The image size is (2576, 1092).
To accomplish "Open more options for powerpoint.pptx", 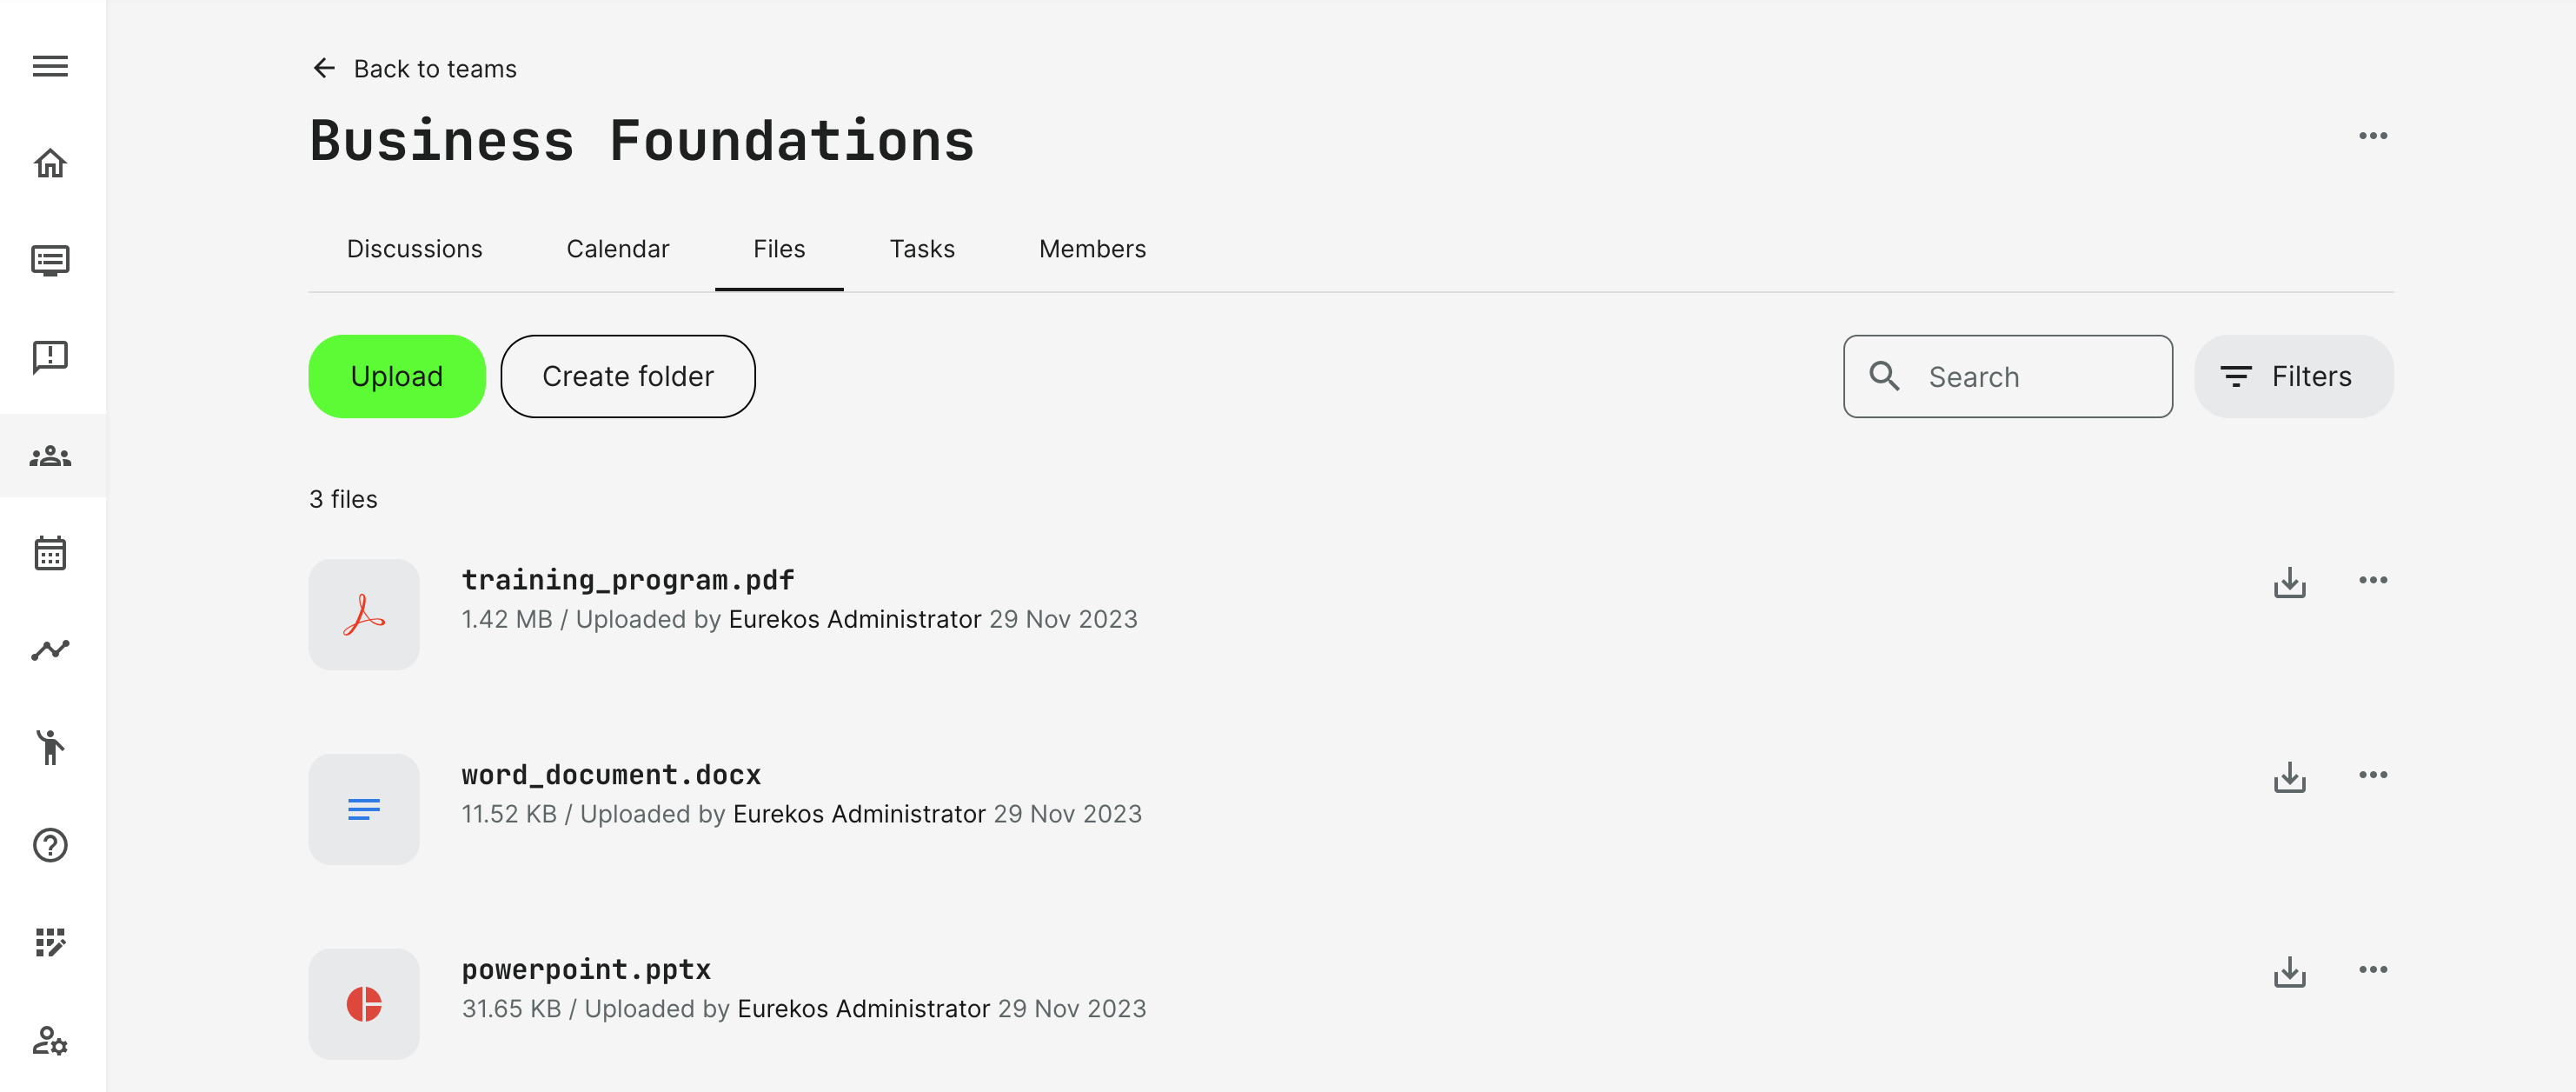I will 2372,969.
